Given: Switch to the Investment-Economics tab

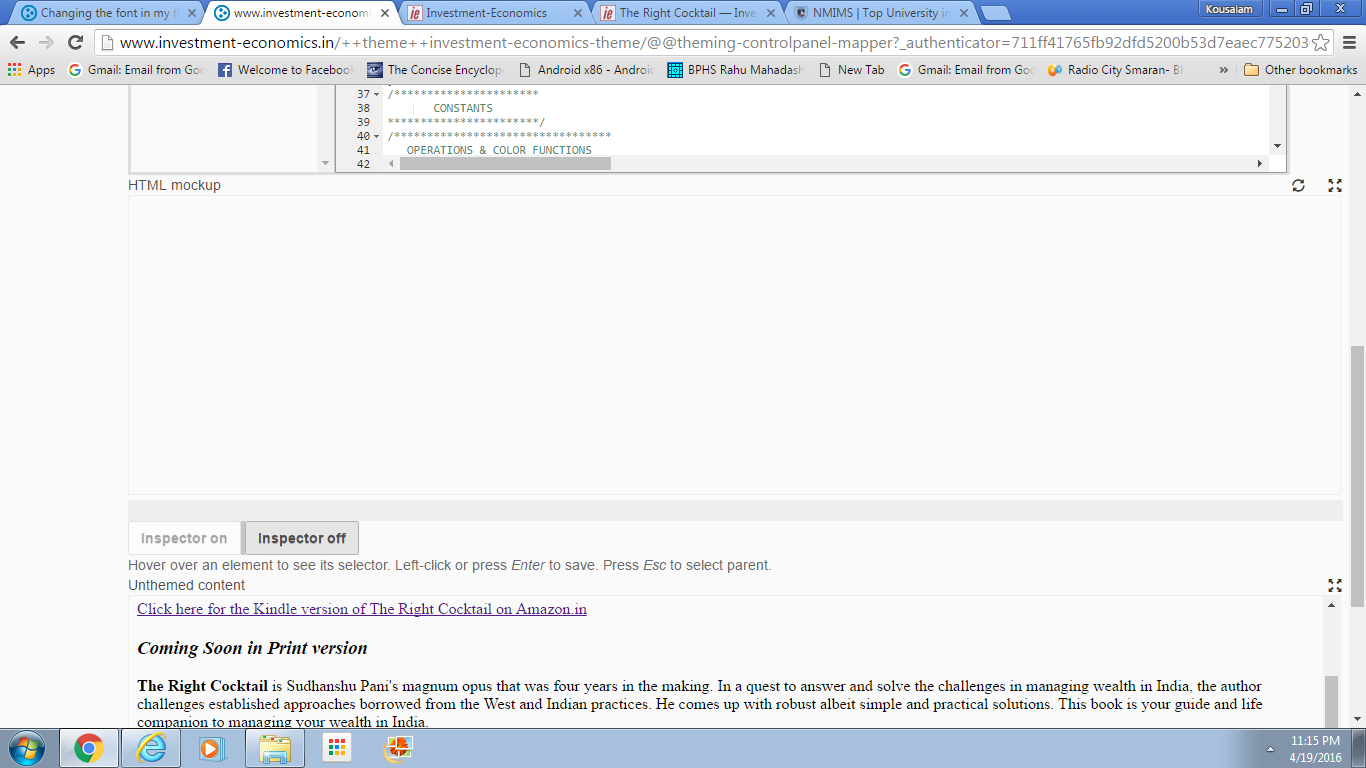Looking at the screenshot, I should [x=495, y=13].
